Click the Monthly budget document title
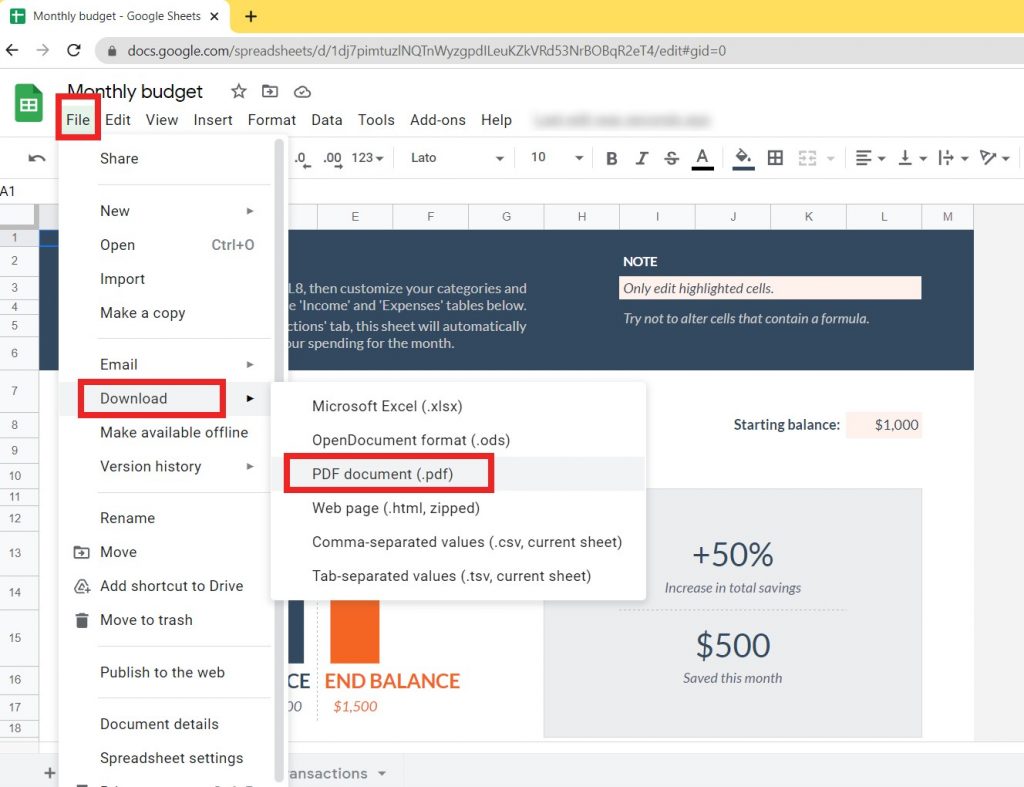The width and height of the screenshot is (1024, 787). [x=135, y=91]
